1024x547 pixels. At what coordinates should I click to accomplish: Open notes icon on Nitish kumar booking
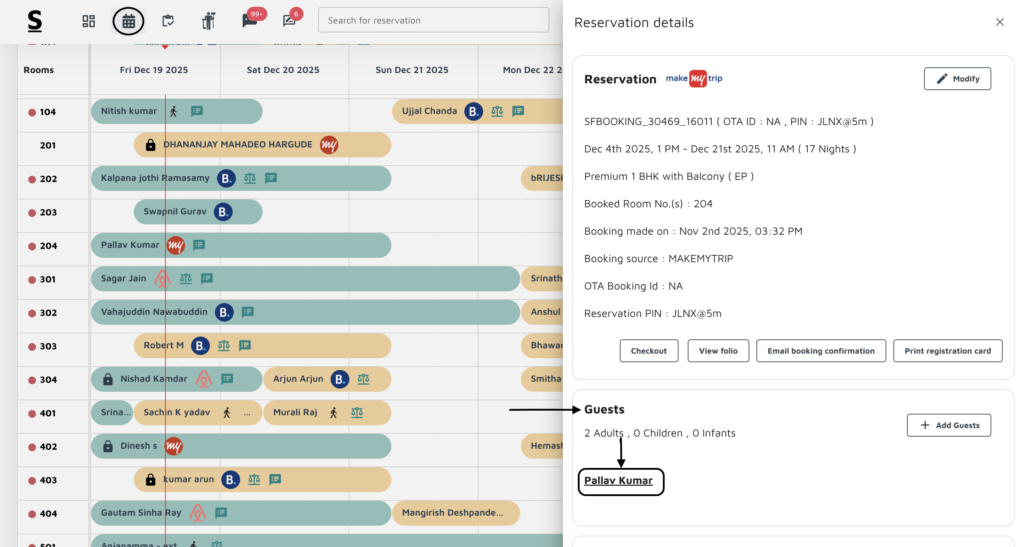pyautogui.click(x=197, y=111)
